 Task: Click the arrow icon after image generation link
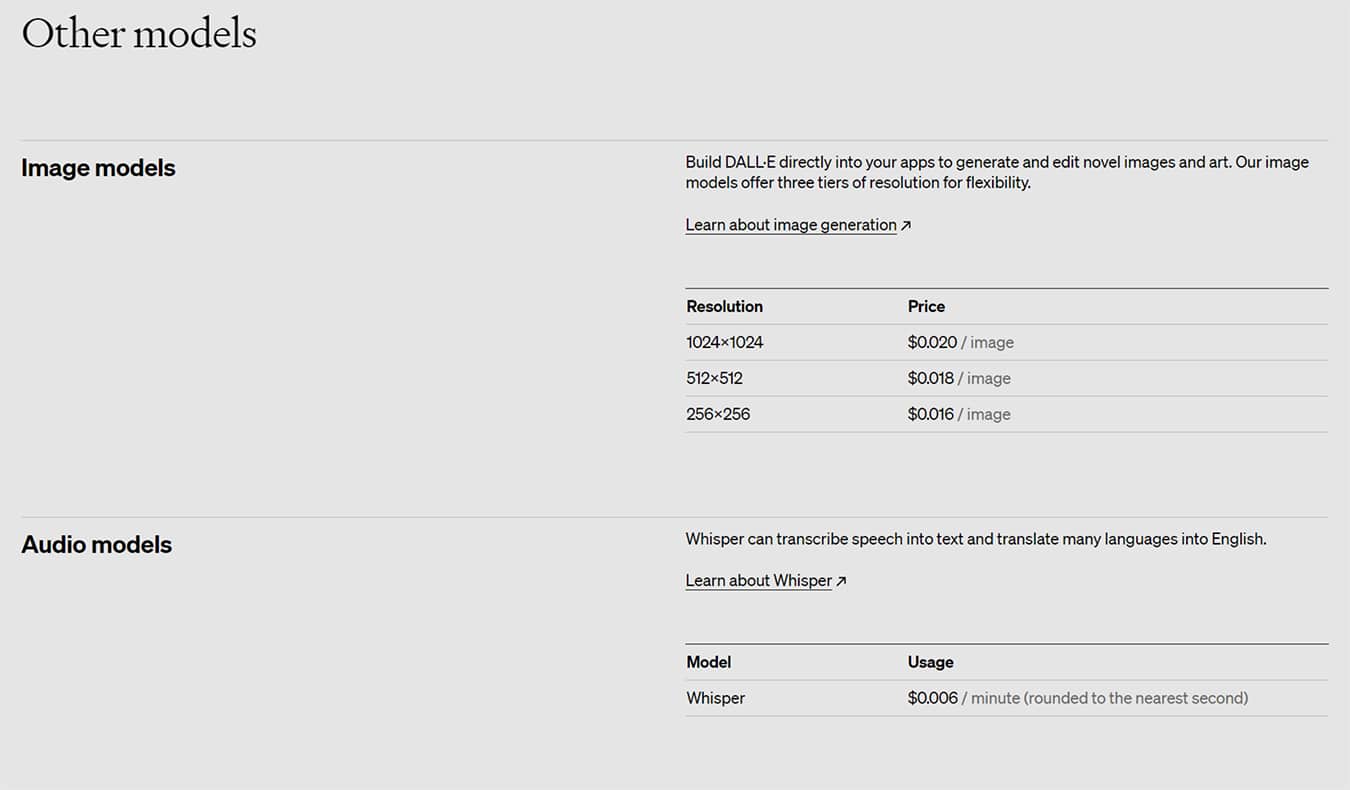[906, 226]
